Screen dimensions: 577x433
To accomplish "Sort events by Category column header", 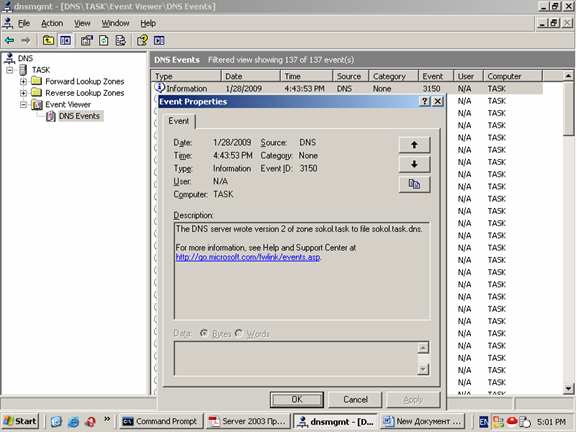I will [x=393, y=76].
